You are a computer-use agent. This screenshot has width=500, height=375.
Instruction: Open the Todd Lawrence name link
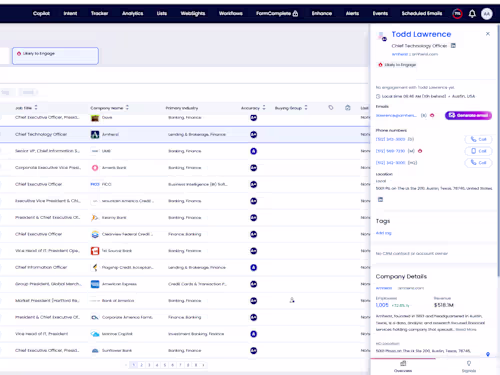click(x=421, y=34)
